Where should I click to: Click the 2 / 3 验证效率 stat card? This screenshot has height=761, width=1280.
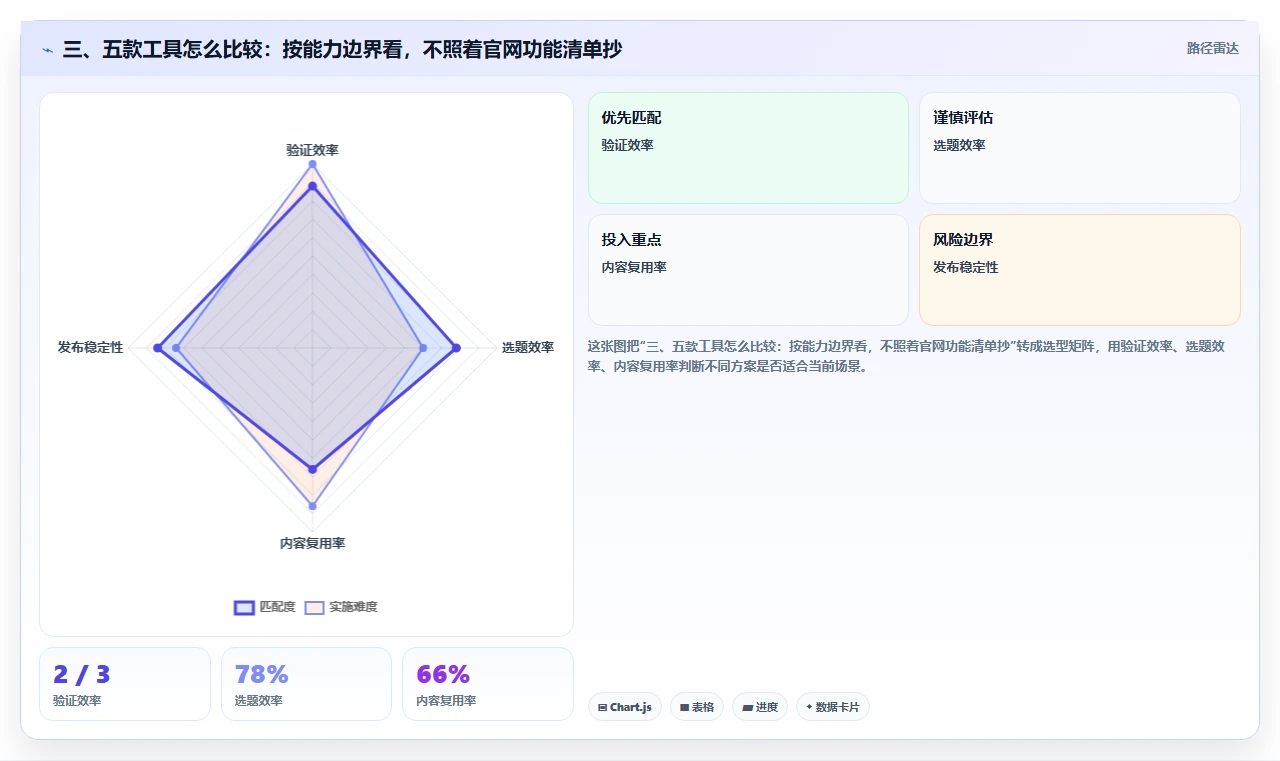click(x=125, y=684)
